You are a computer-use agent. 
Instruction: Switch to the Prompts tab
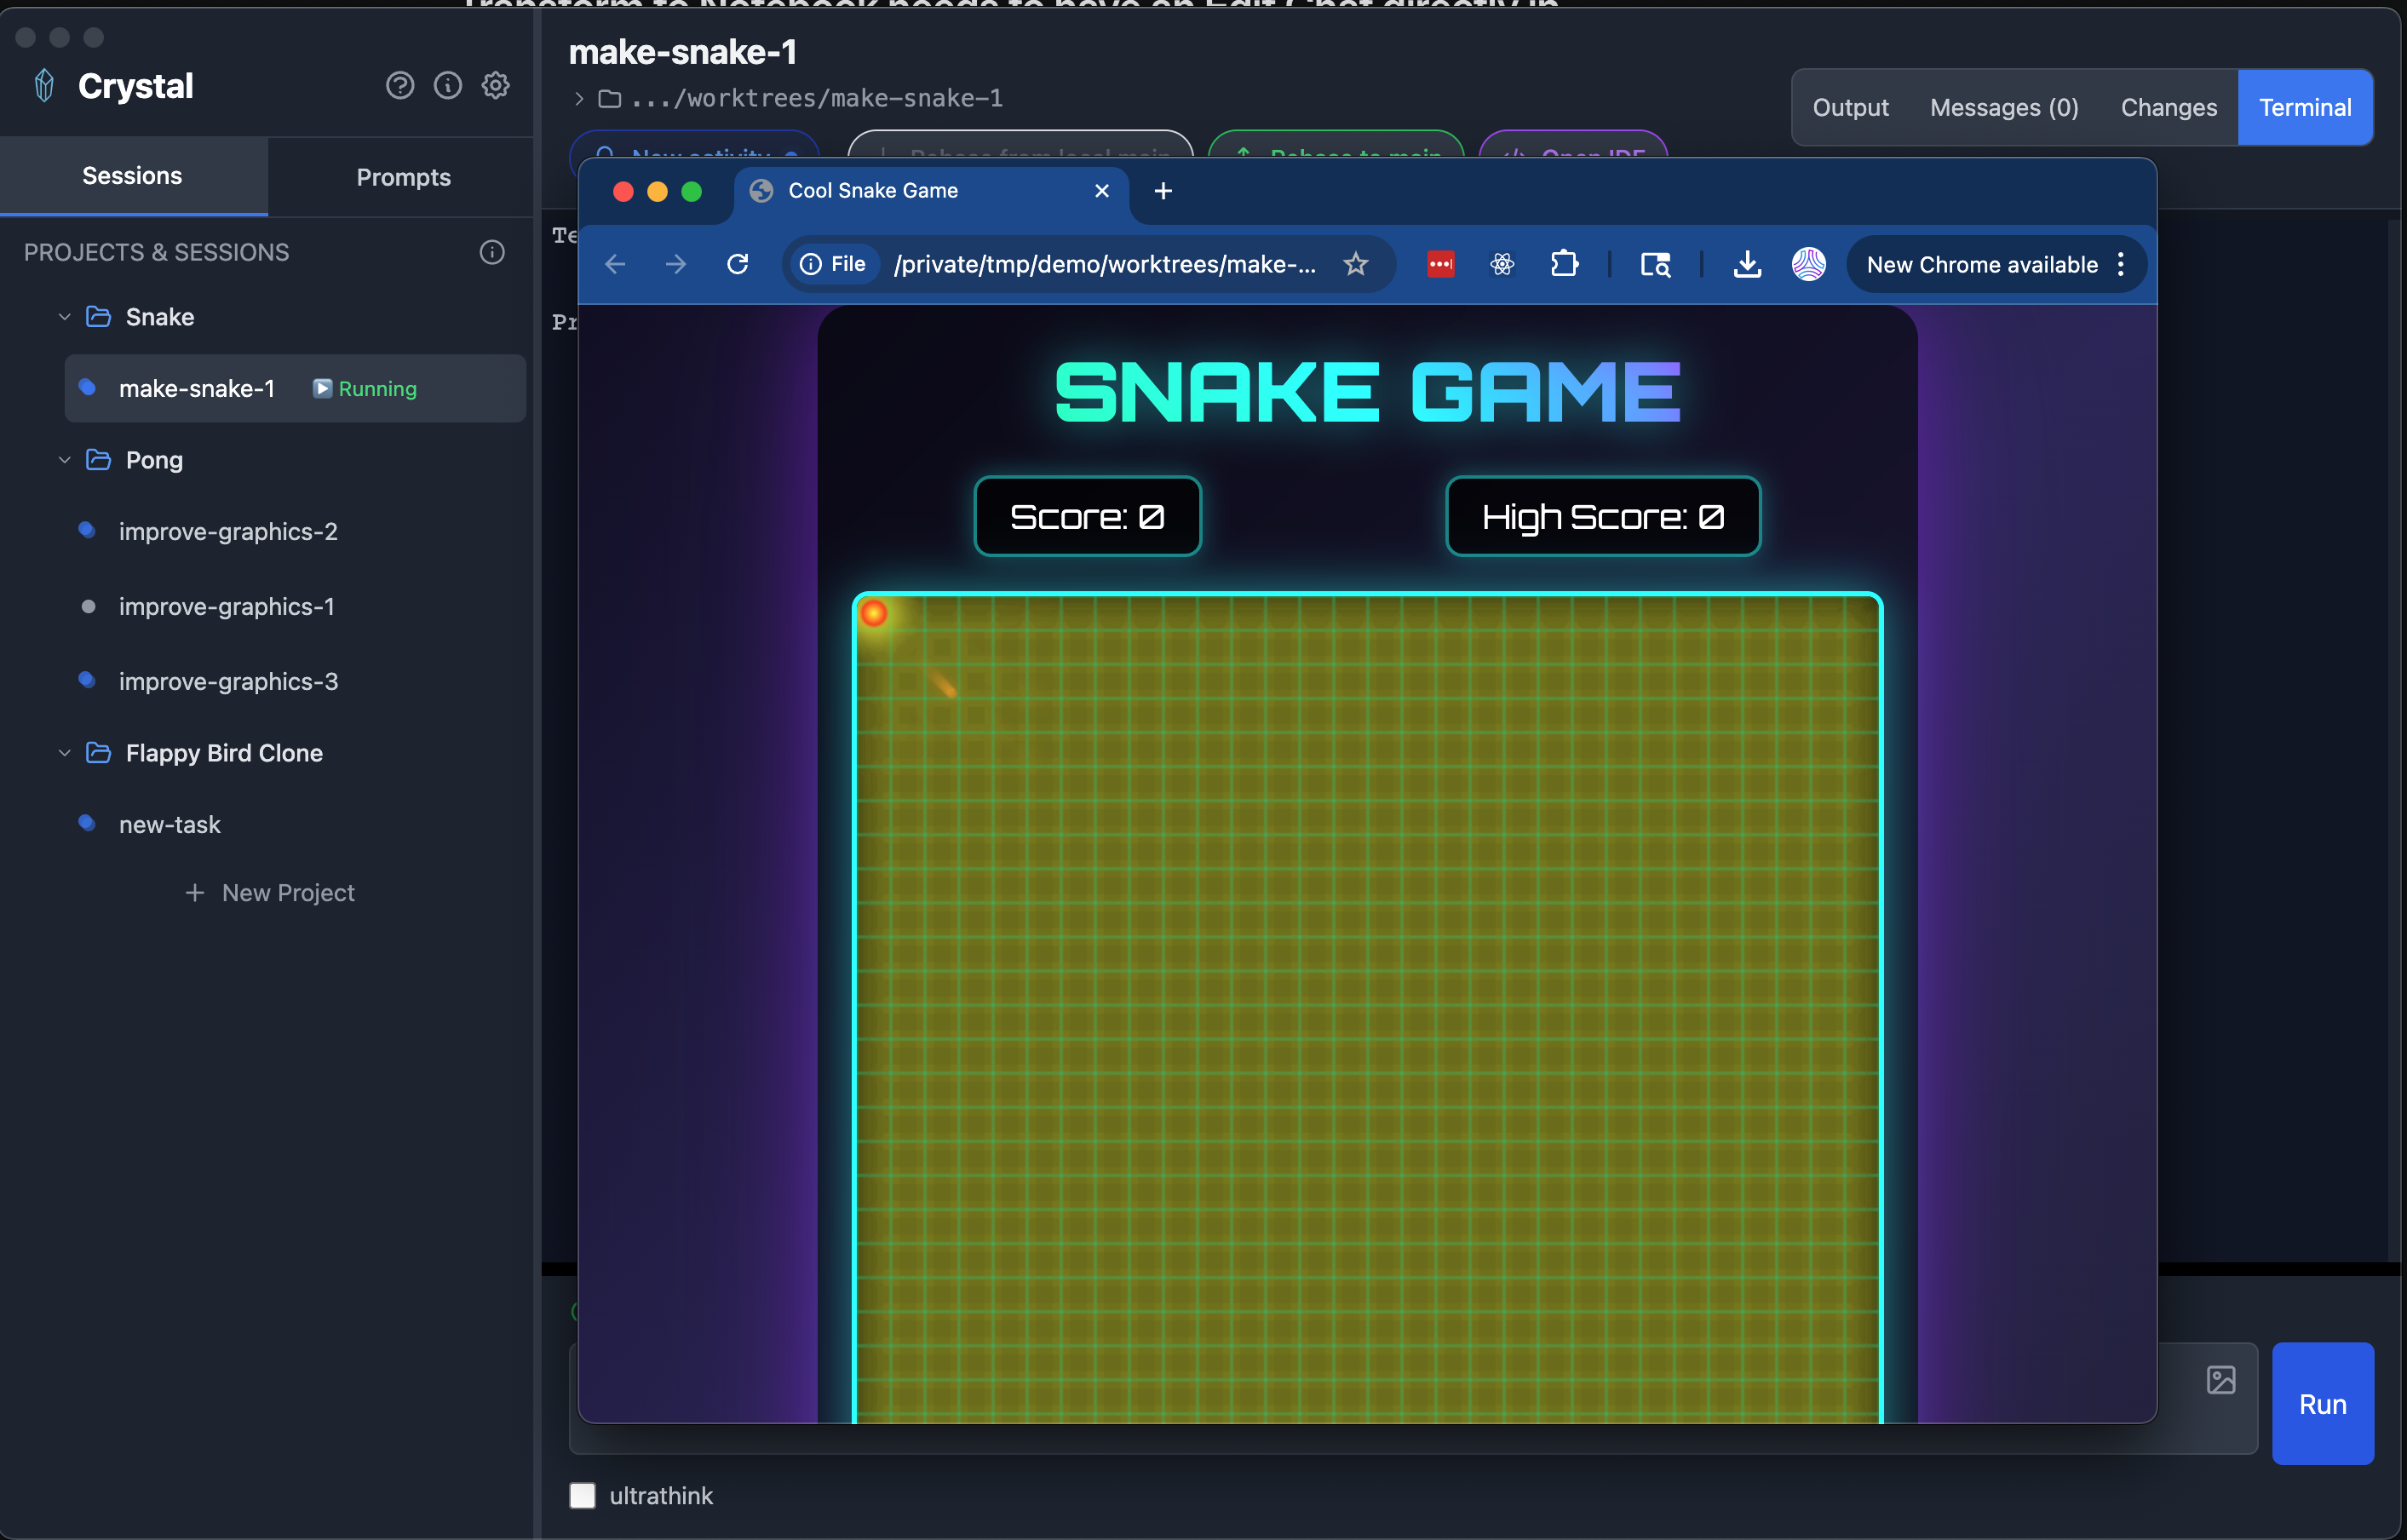click(403, 177)
